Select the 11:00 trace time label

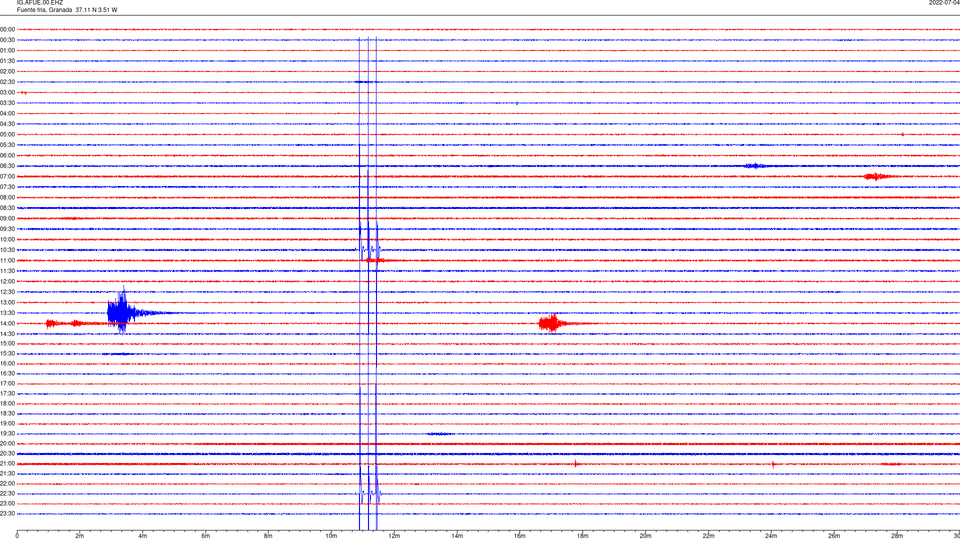7,260
